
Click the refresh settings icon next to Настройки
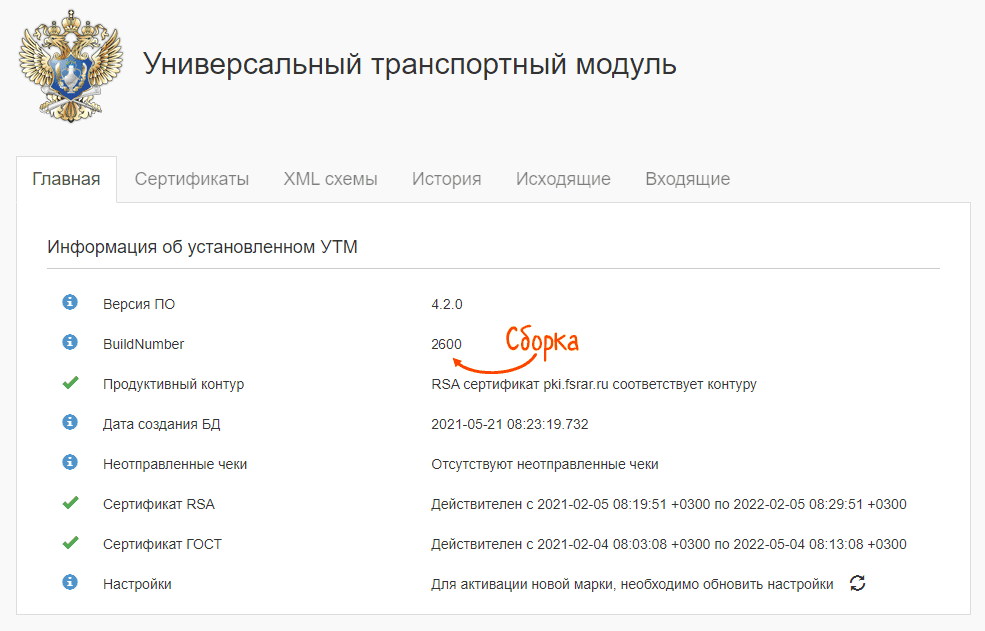click(856, 583)
